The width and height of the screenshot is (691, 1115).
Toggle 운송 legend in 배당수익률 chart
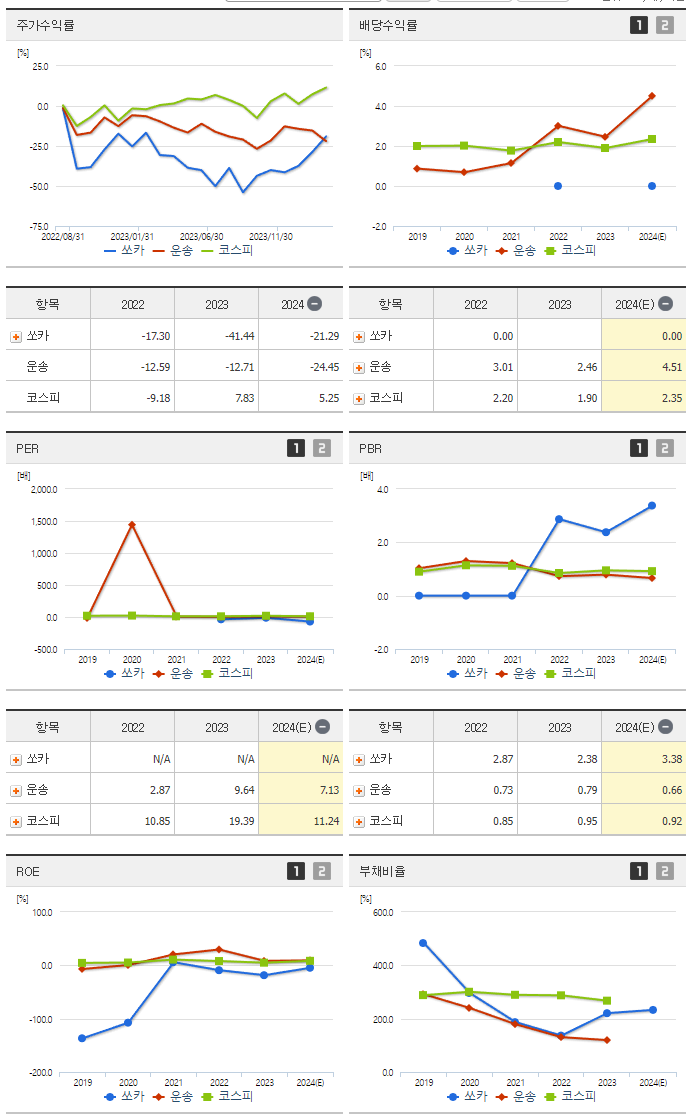(x=516, y=250)
